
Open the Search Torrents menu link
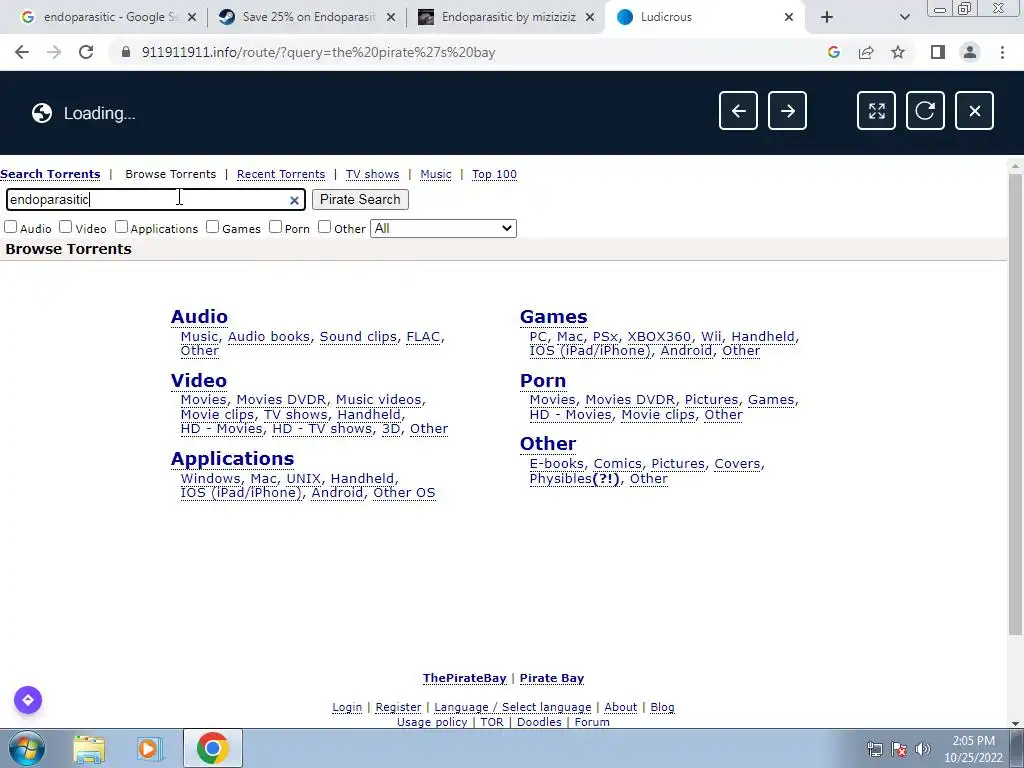[x=50, y=174]
